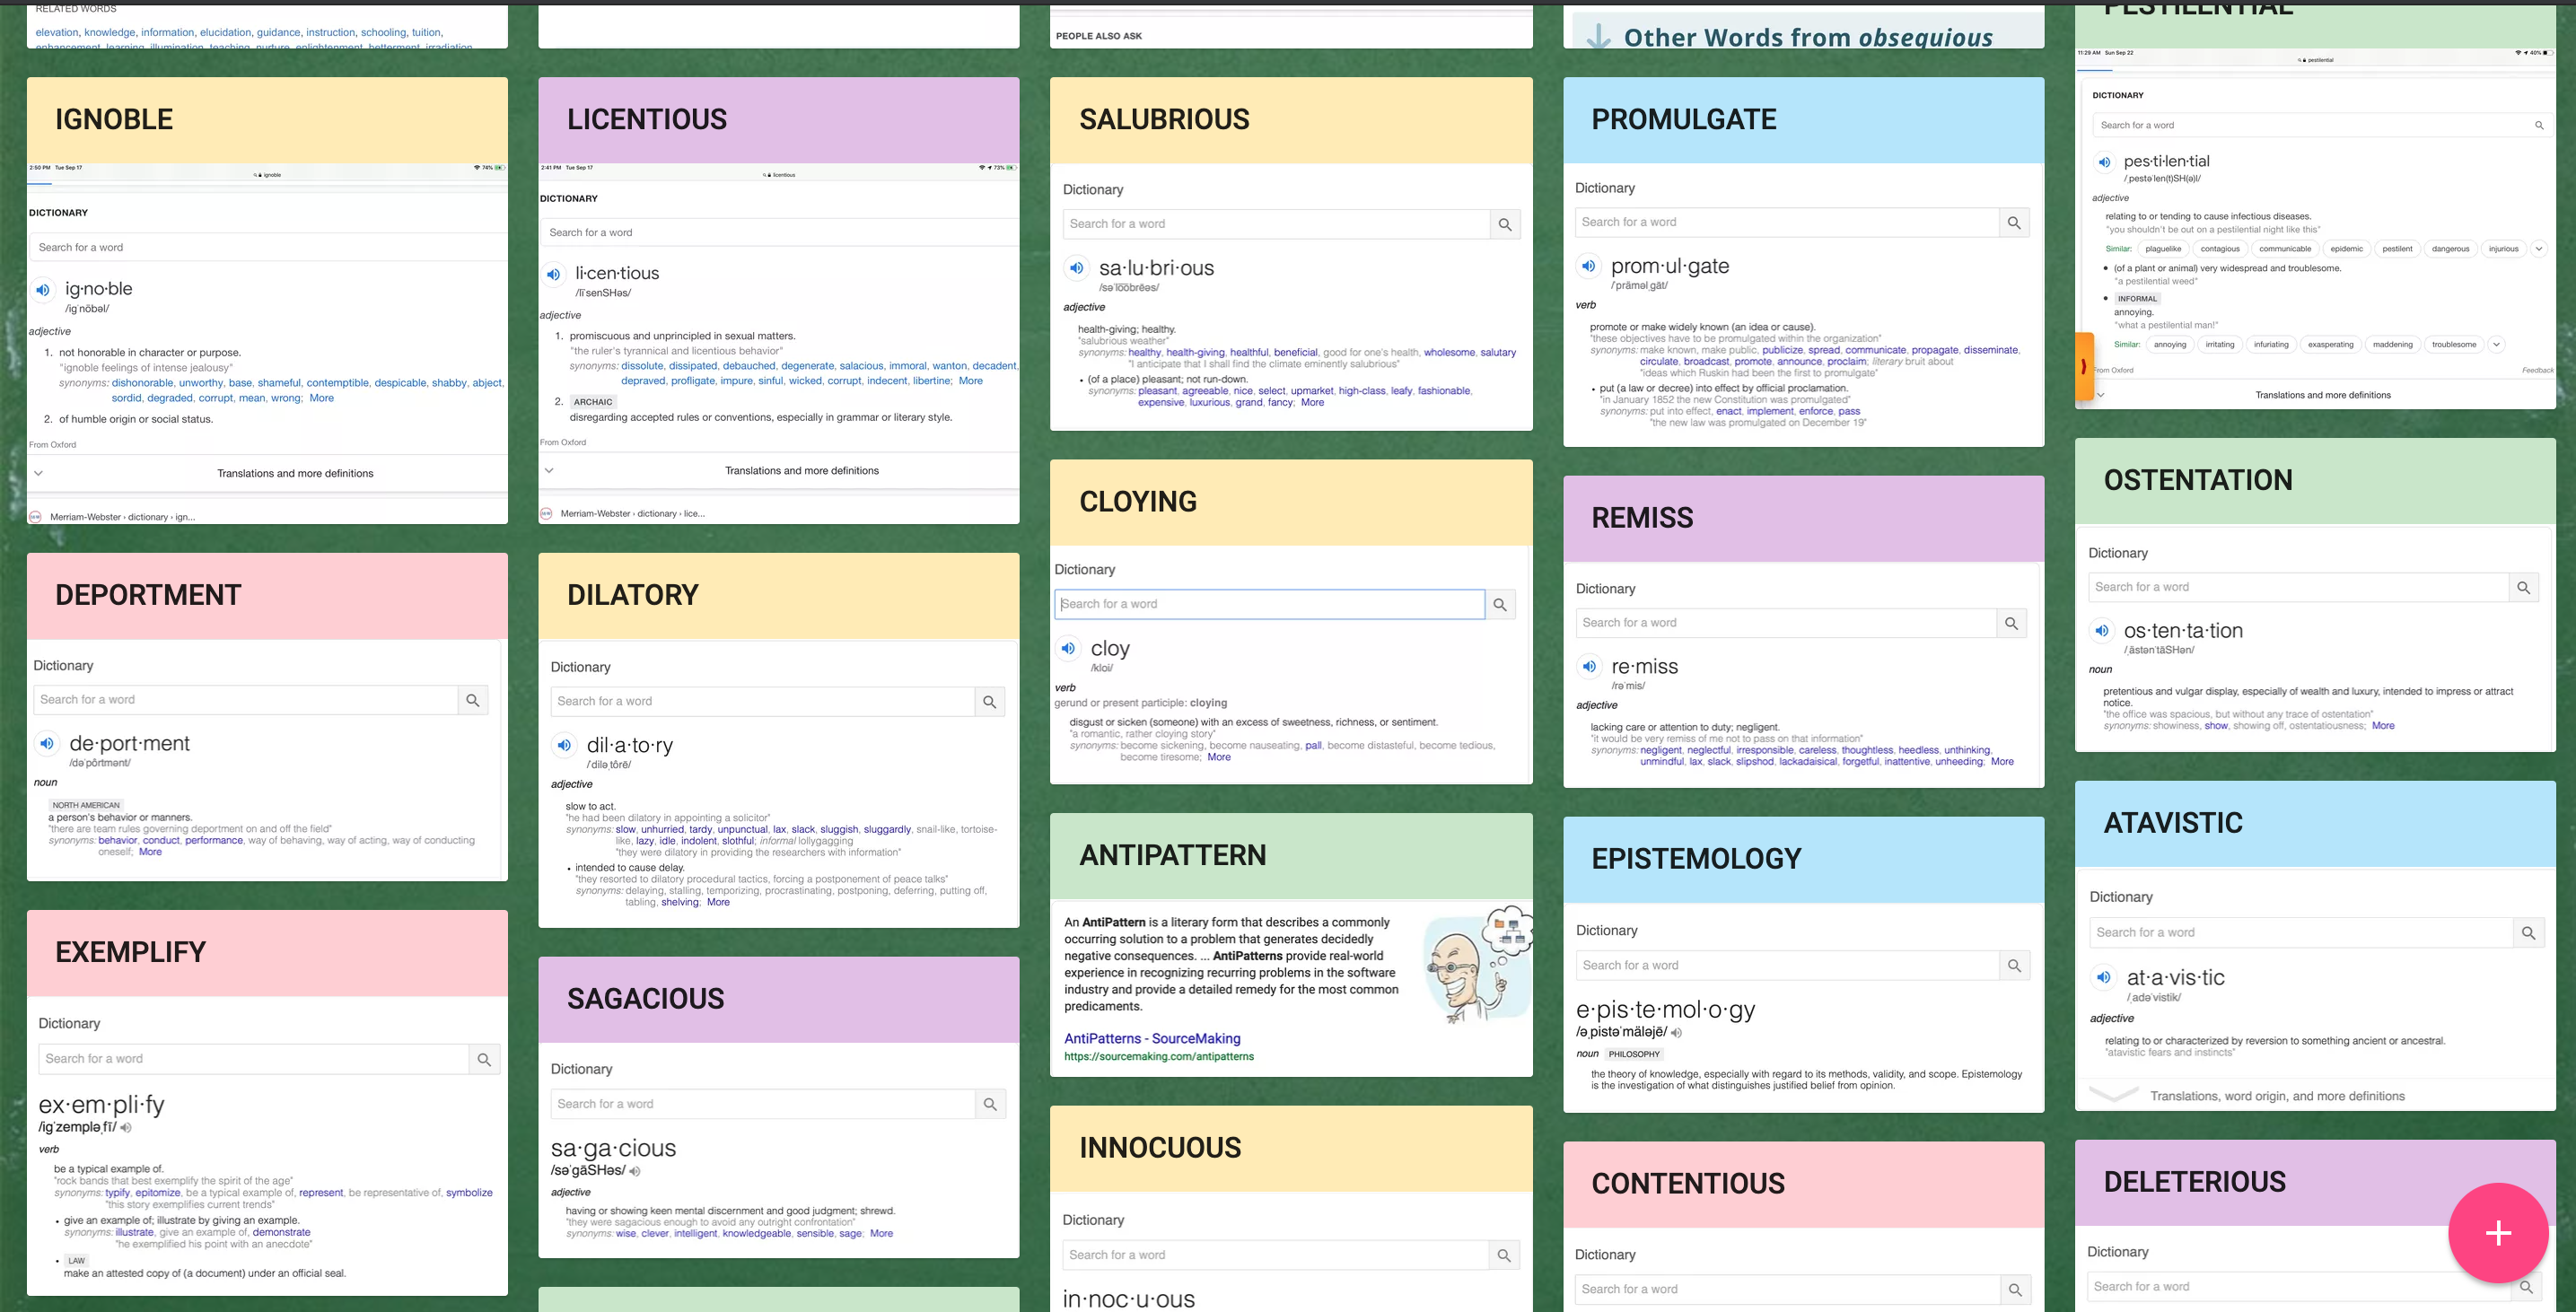Expand the translations chevron in the Licentious card
2576x1312 pixels.
tap(548, 470)
